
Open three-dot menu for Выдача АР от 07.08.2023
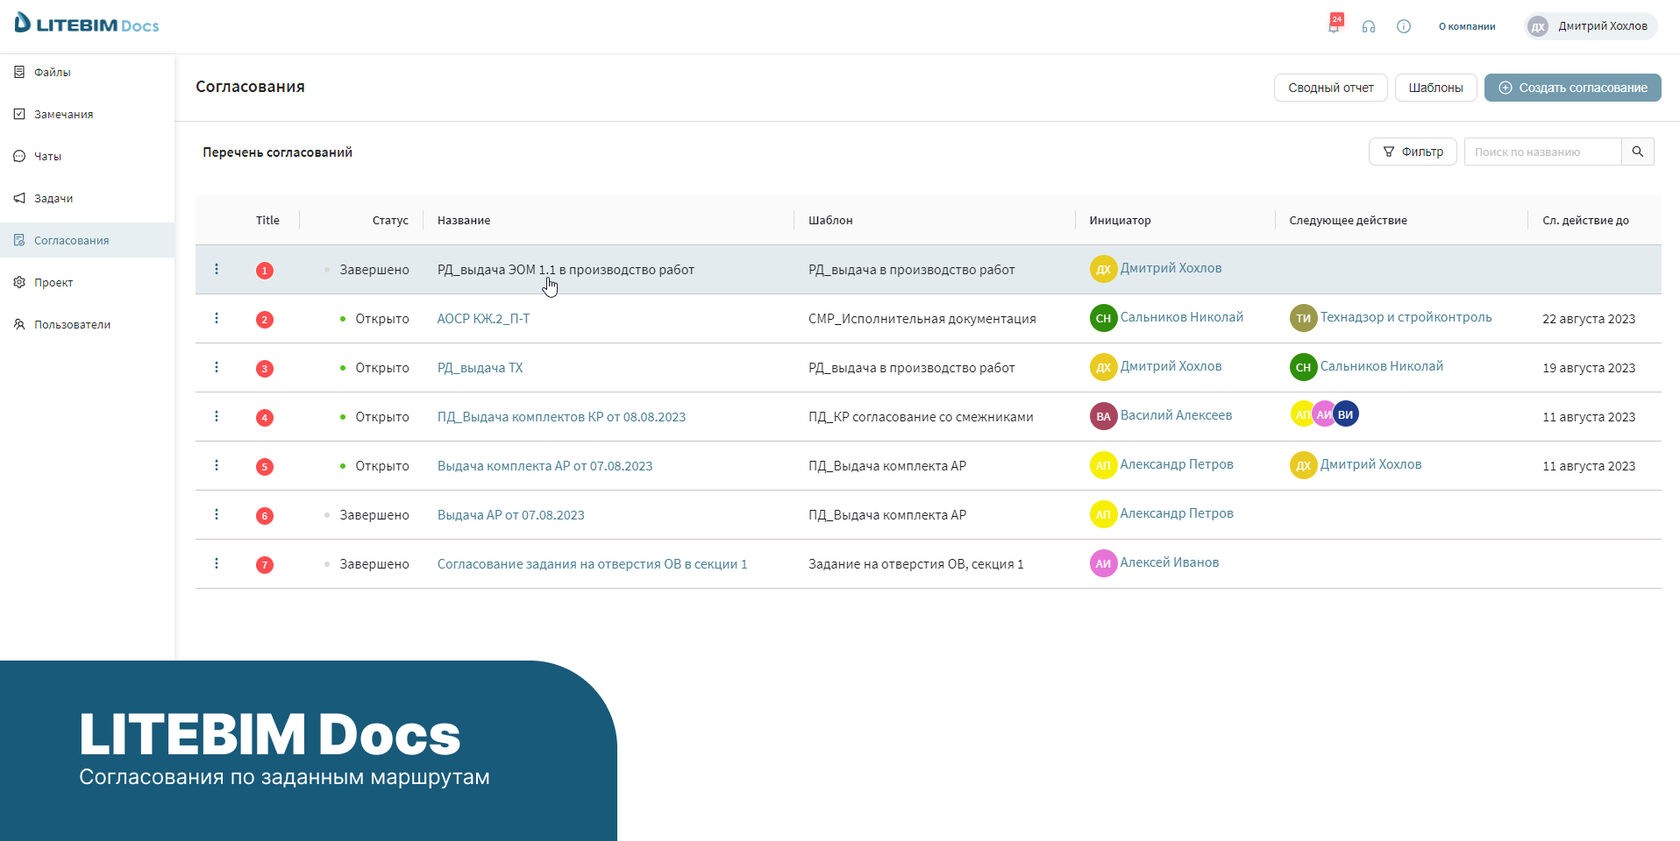click(216, 514)
